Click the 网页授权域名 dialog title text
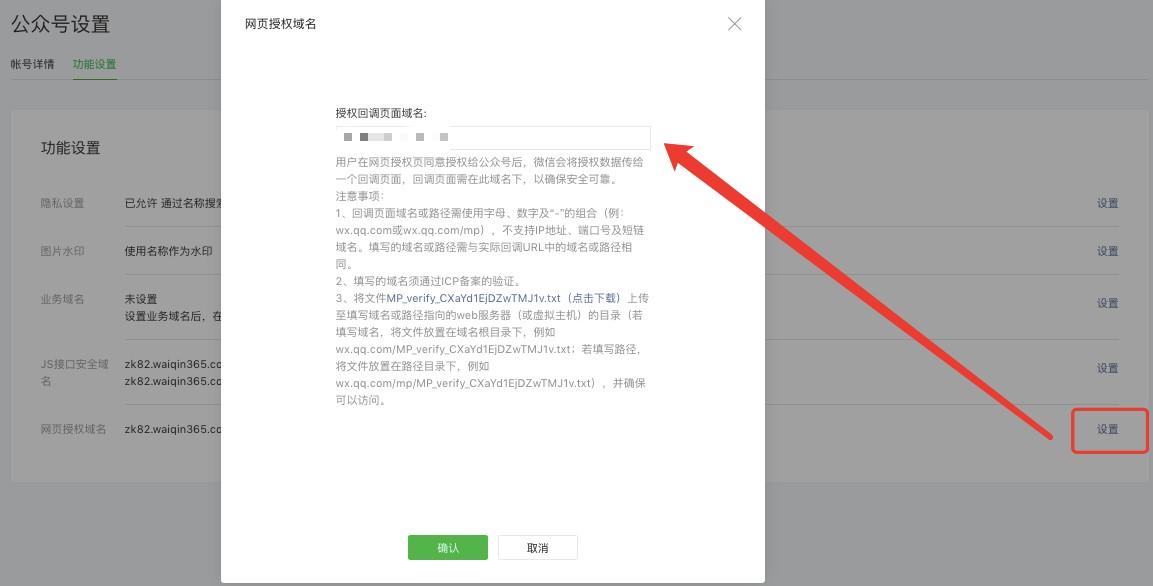Image resolution: width=1153 pixels, height=586 pixels. pyautogui.click(x=281, y=24)
